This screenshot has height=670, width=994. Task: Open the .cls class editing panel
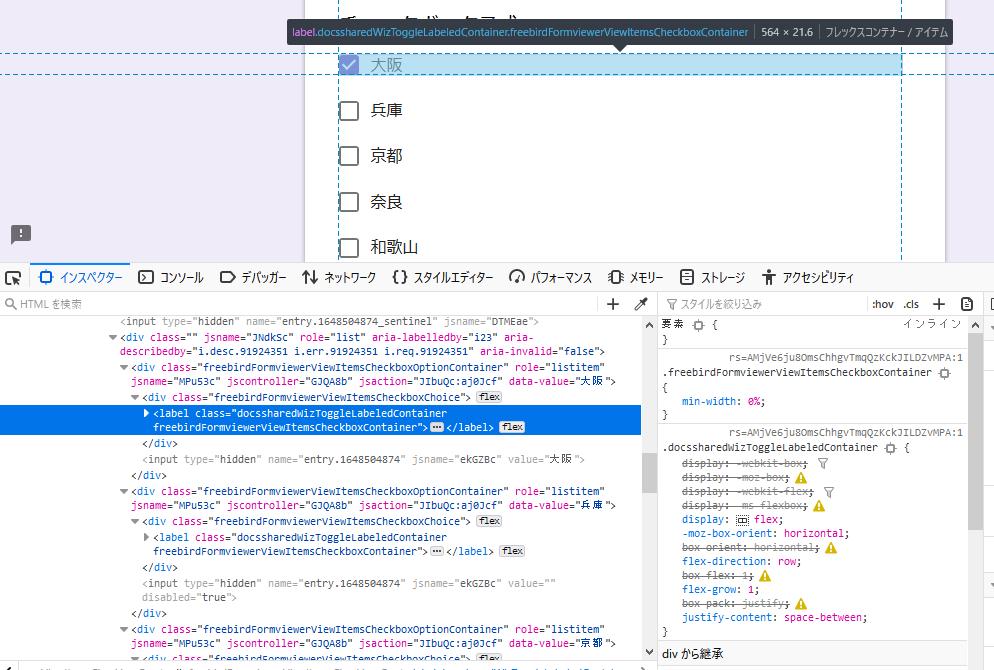911,303
